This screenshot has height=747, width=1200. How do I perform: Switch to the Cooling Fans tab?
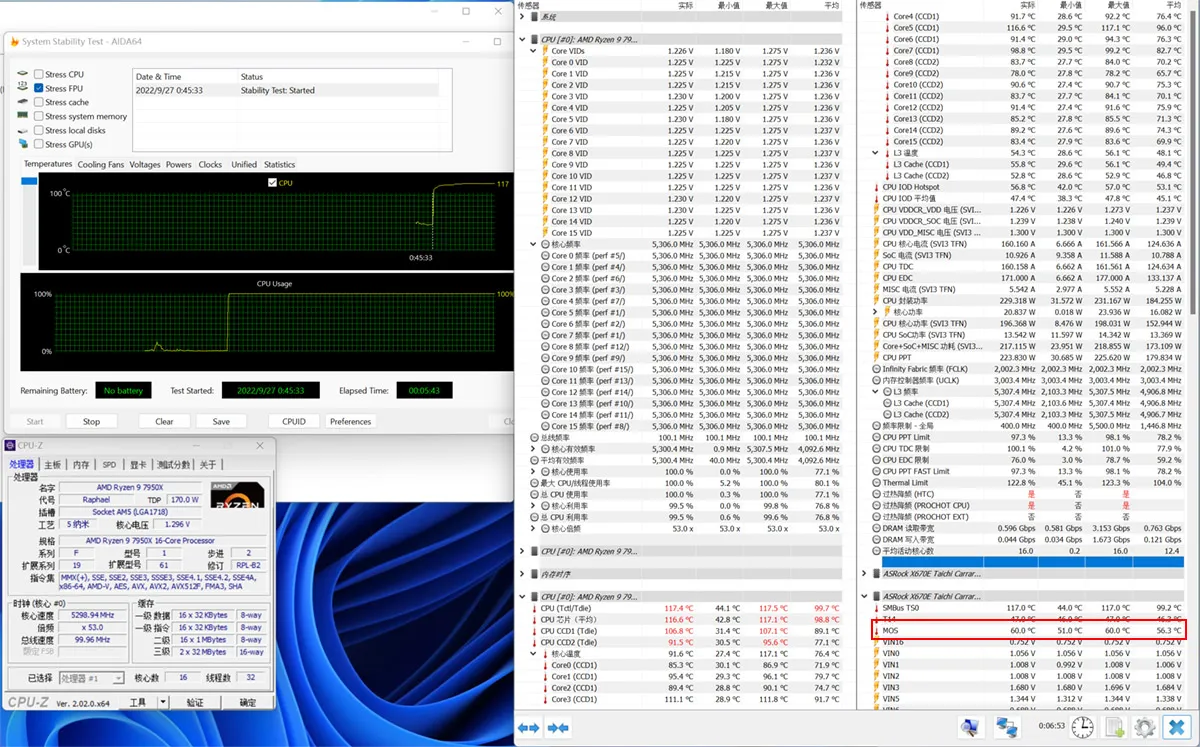[x=101, y=164]
